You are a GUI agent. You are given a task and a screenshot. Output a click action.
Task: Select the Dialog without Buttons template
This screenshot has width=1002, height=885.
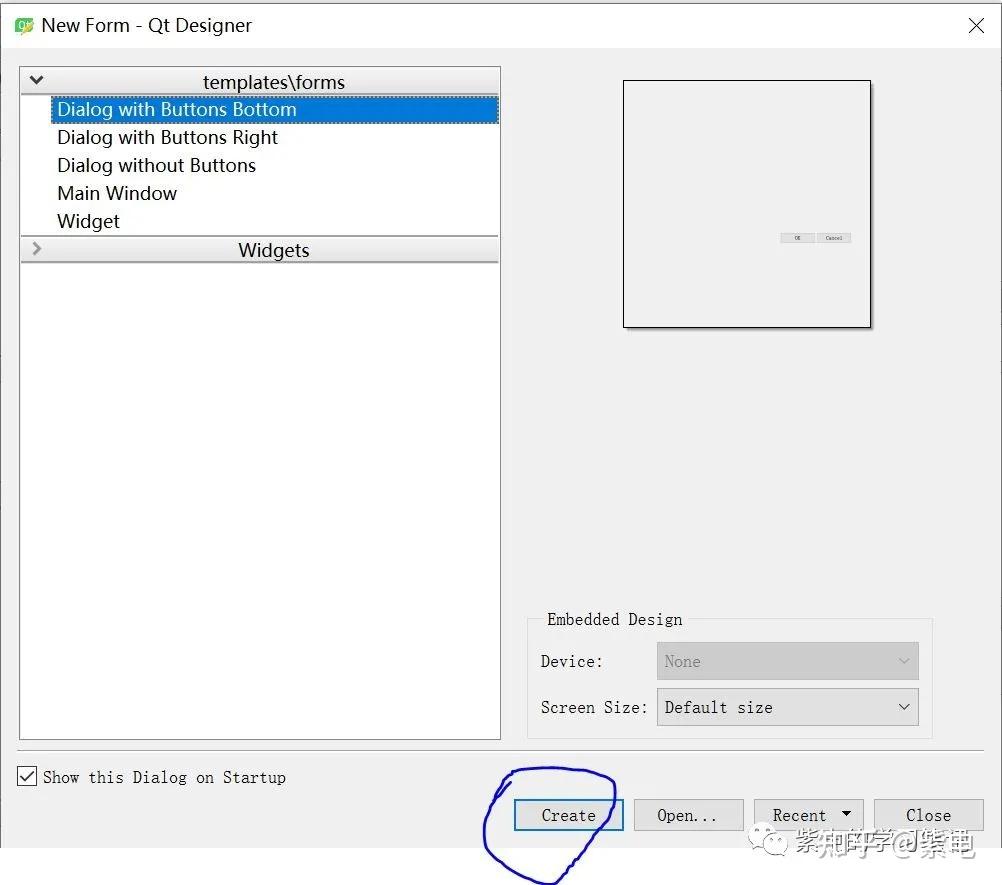pos(156,165)
